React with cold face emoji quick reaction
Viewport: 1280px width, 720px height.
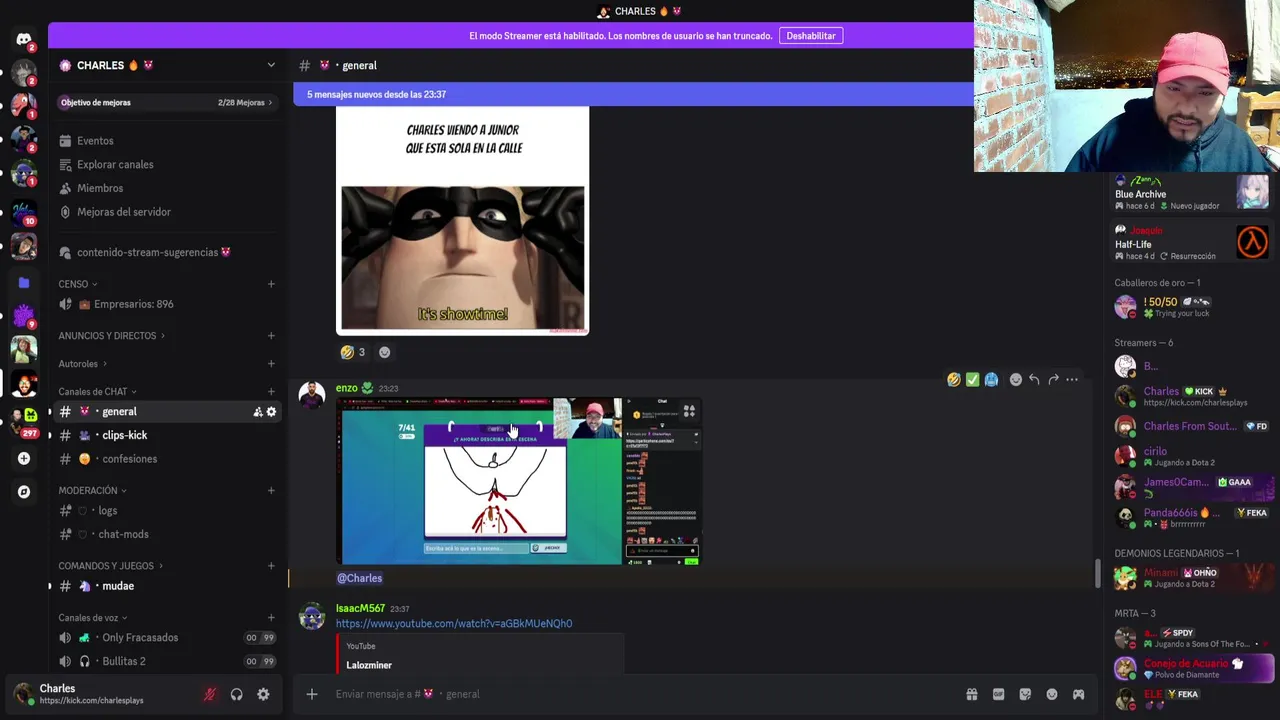coord(991,380)
